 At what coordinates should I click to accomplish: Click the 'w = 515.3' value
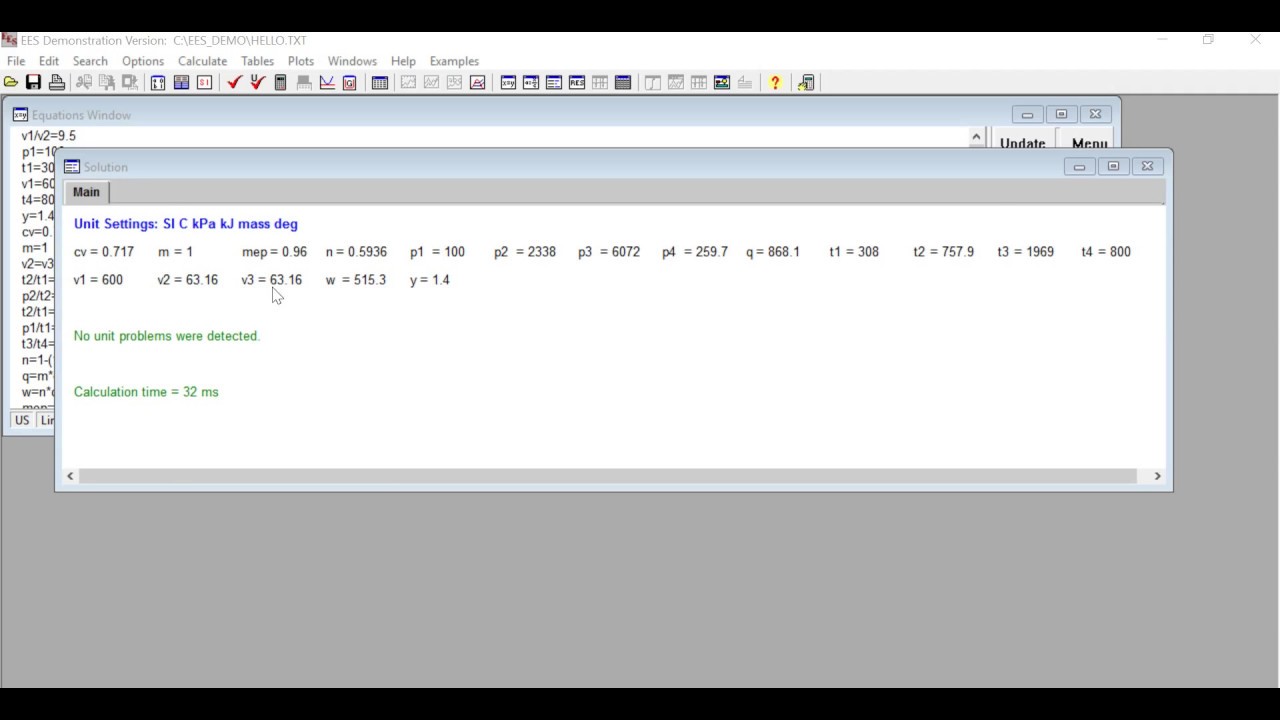click(x=356, y=280)
